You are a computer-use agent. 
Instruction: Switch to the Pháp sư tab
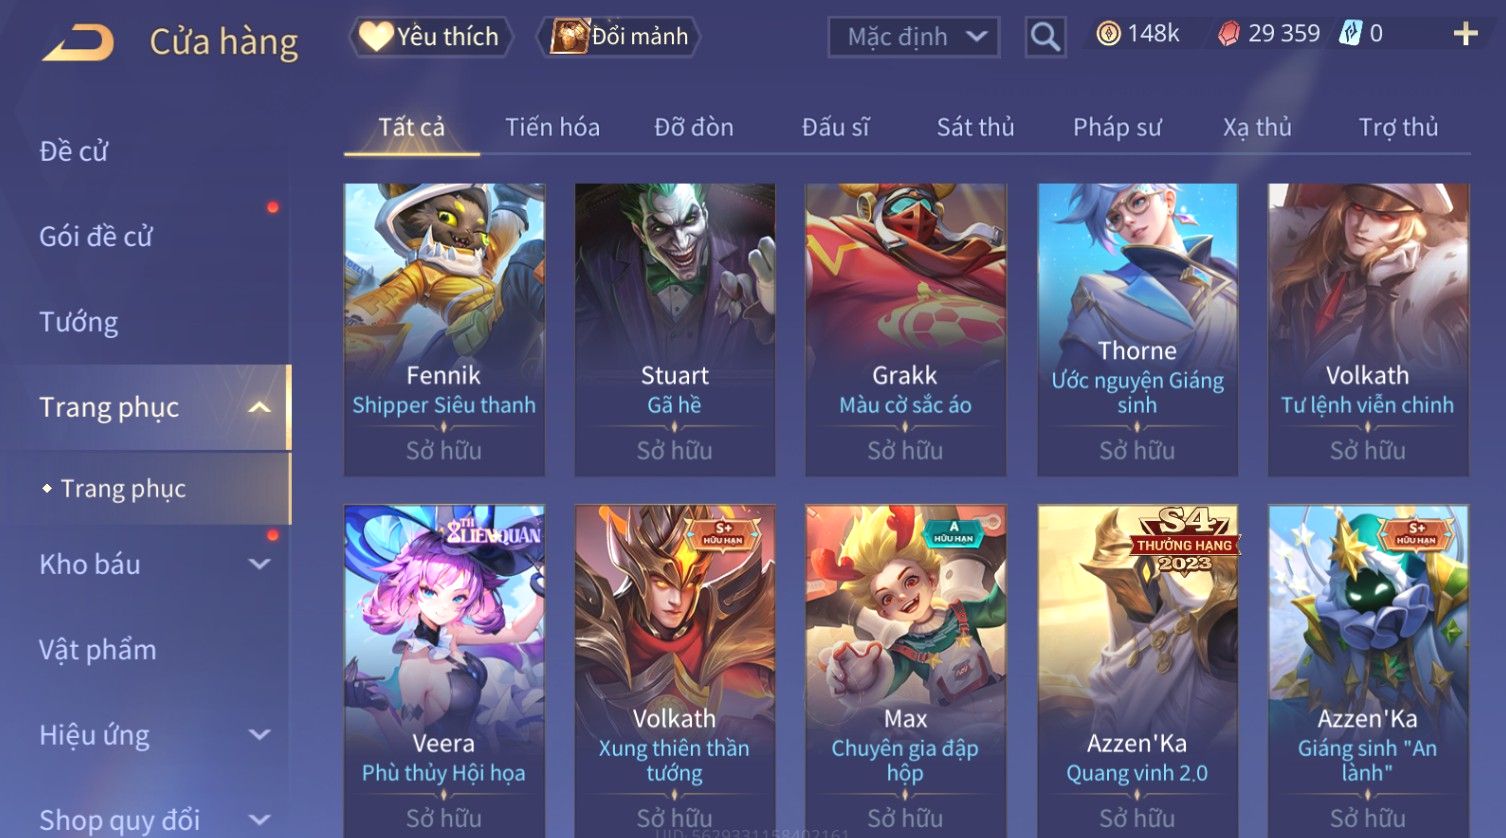(1117, 127)
